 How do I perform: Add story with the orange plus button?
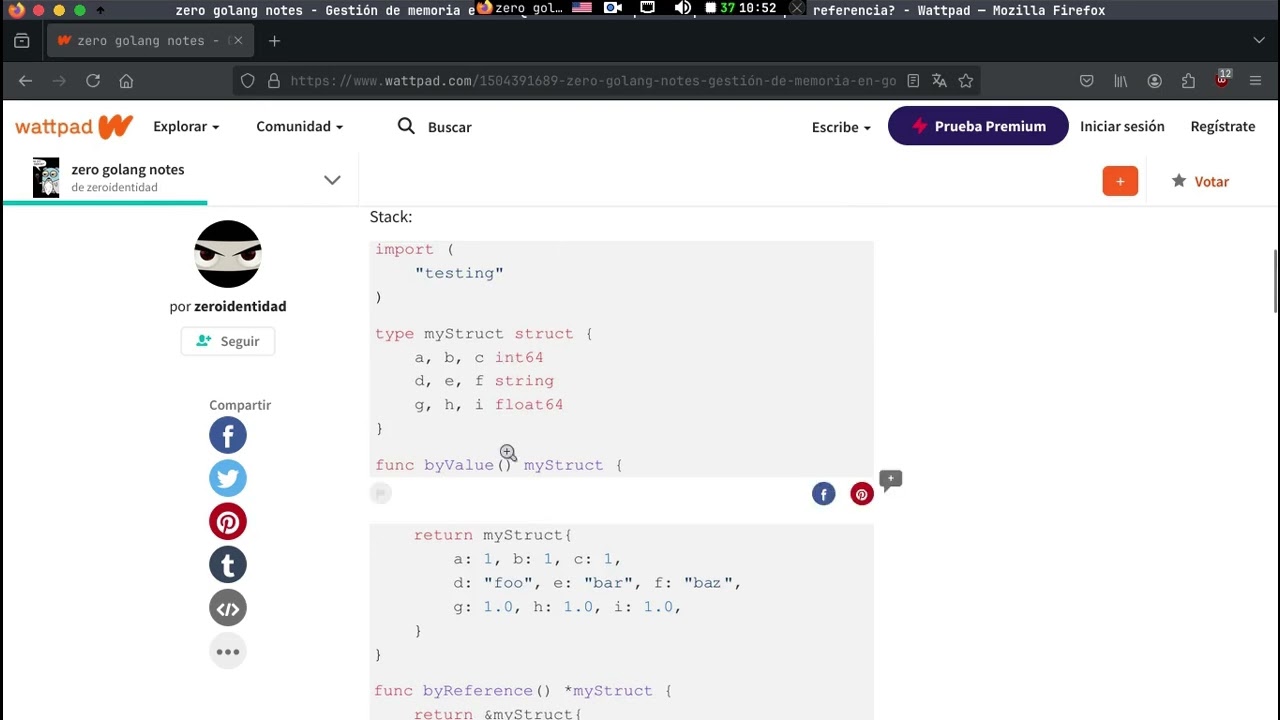coord(1120,181)
